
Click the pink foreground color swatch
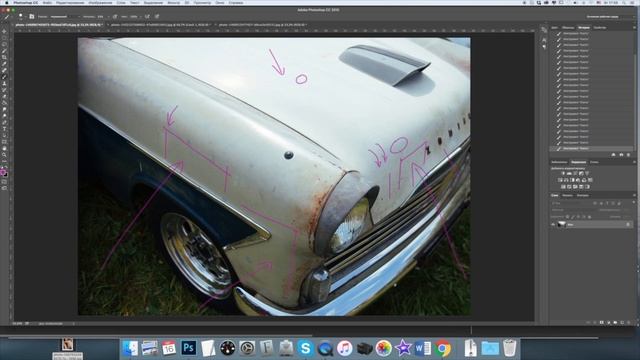point(3,172)
